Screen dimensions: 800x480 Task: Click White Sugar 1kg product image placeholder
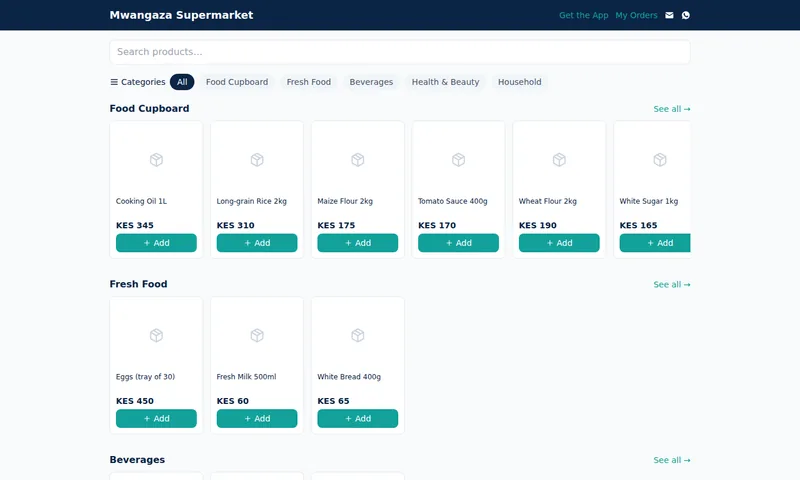(x=660, y=160)
